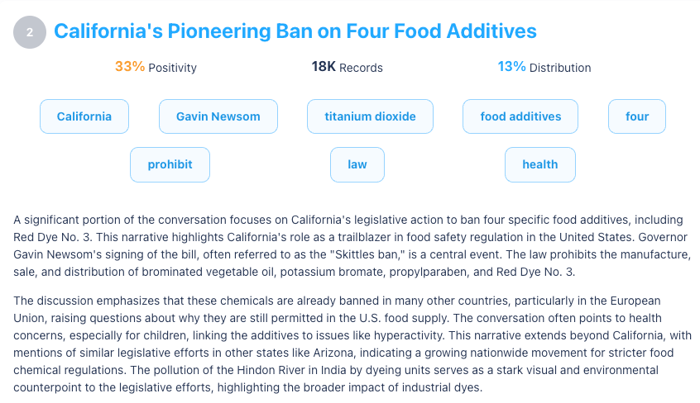
Task: Select the Gavin Newsom keyword tag
Action: click(x=218, y=116)
